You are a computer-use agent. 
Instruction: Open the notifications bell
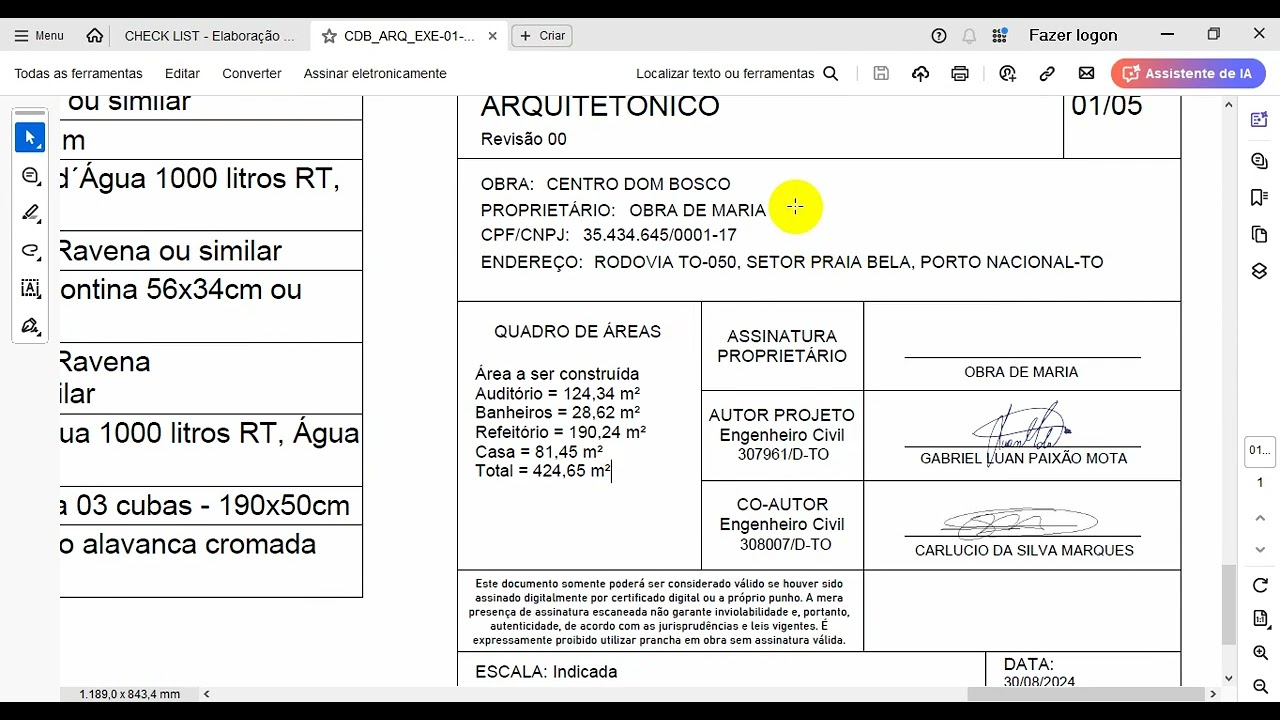point(969,35)
